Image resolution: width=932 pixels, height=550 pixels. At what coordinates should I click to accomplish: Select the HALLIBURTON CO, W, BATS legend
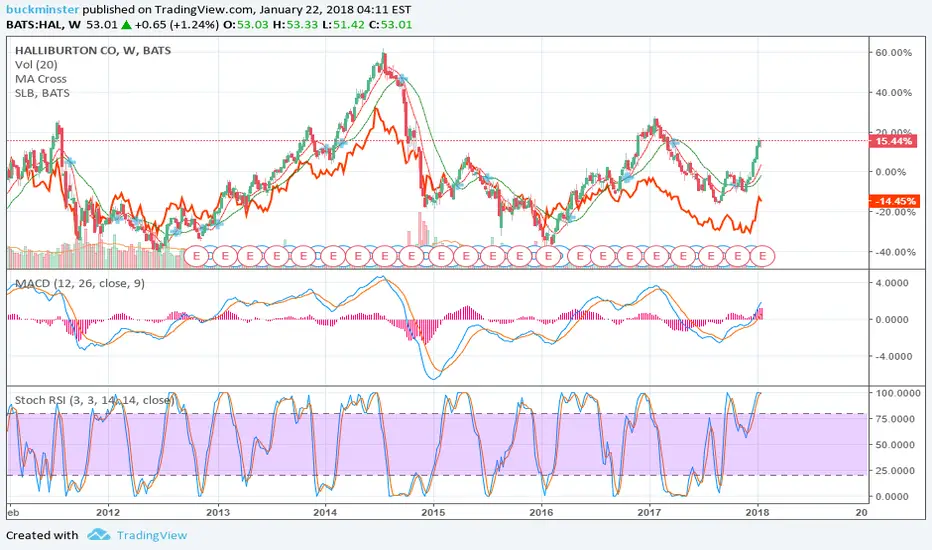93,51
